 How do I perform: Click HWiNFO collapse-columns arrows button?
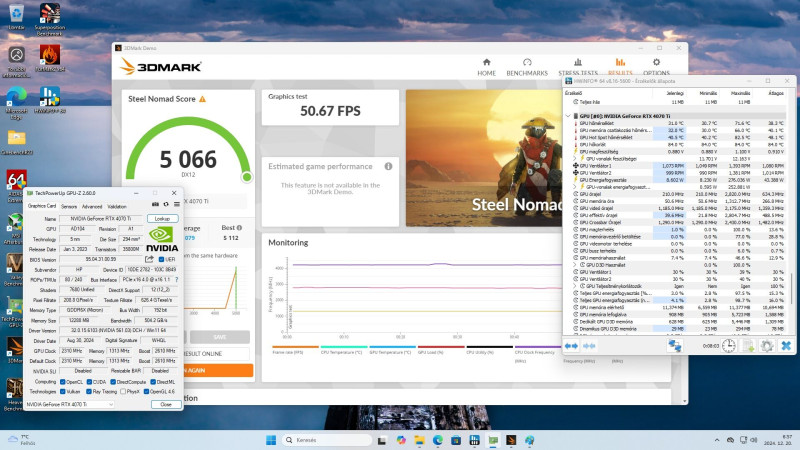click(x=589, y=346)
